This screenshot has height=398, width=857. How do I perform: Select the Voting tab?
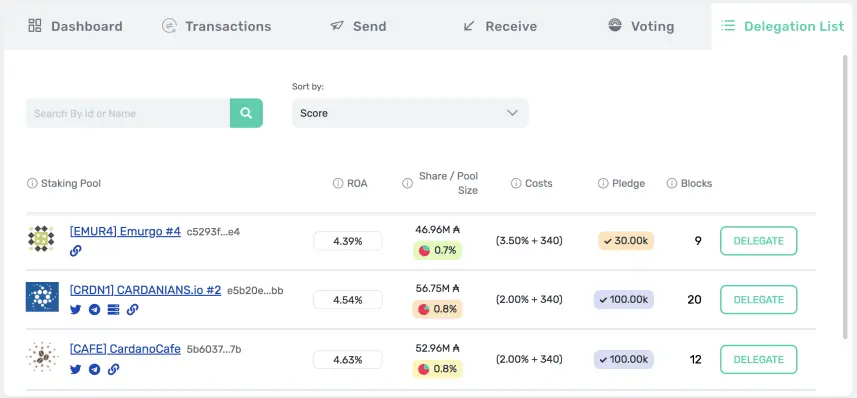[x=641, y=26]
